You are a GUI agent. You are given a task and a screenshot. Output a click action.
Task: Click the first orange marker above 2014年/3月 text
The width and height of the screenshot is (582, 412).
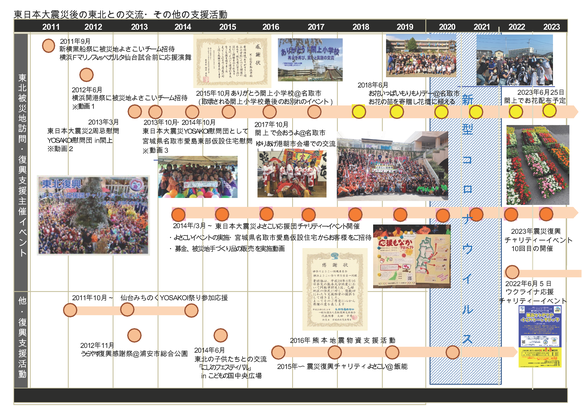(179, 214)
